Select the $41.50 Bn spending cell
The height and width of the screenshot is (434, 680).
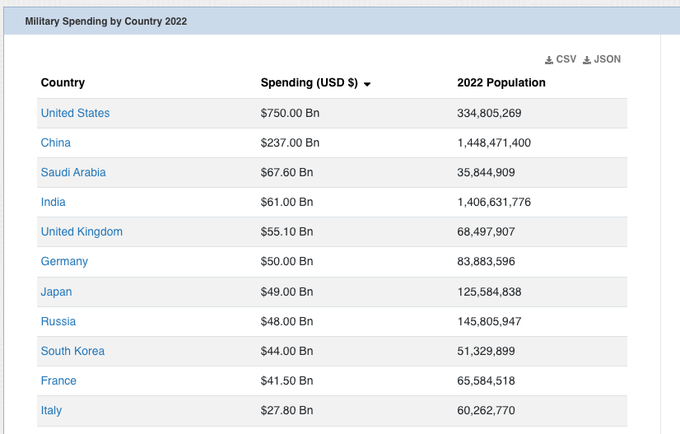click(287, 381)
